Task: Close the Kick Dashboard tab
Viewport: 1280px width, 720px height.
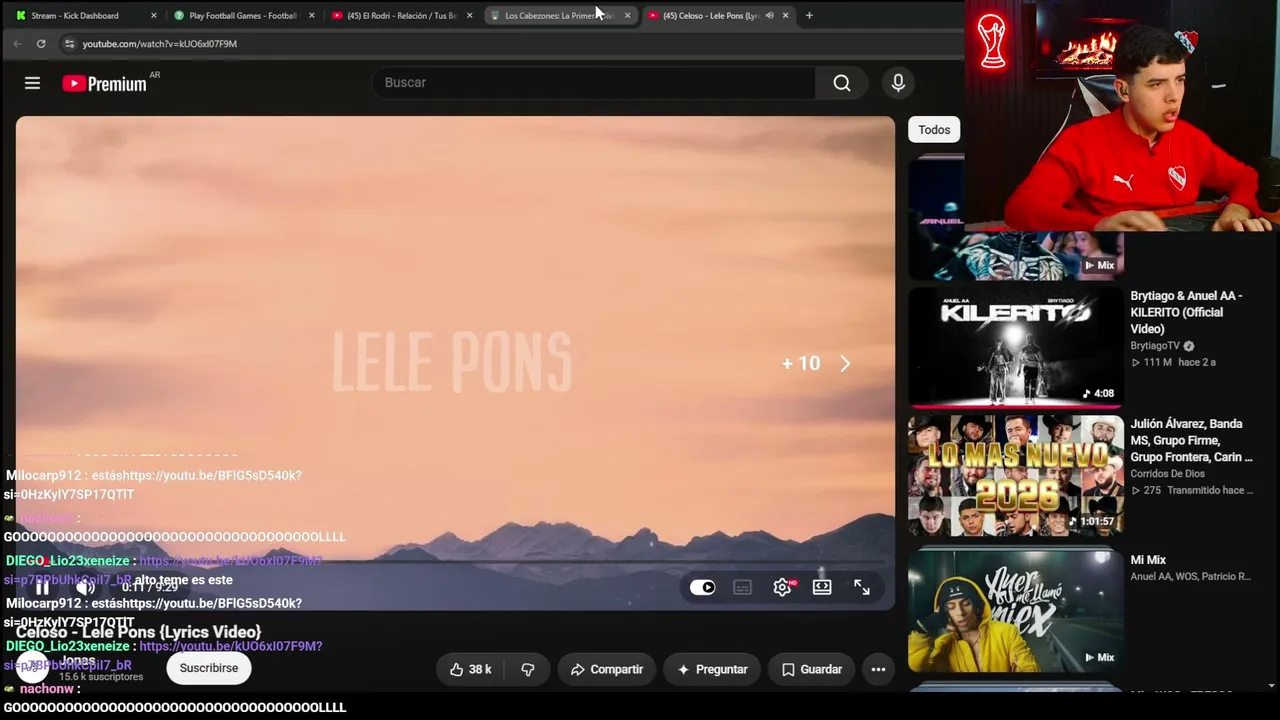Action: [153, 16]
